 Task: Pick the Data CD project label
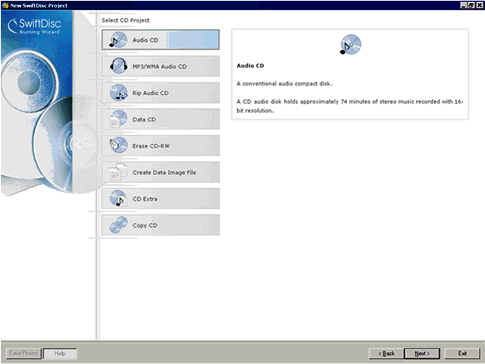tap(144, 119)
